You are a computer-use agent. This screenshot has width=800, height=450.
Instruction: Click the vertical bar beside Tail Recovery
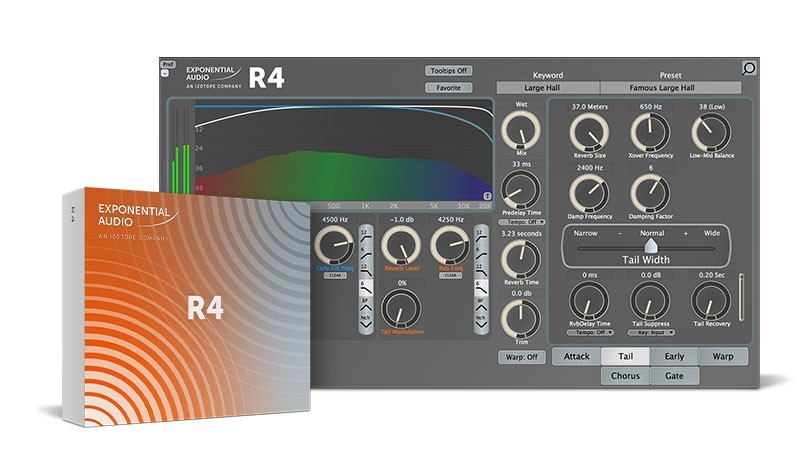tap(741, 297)
